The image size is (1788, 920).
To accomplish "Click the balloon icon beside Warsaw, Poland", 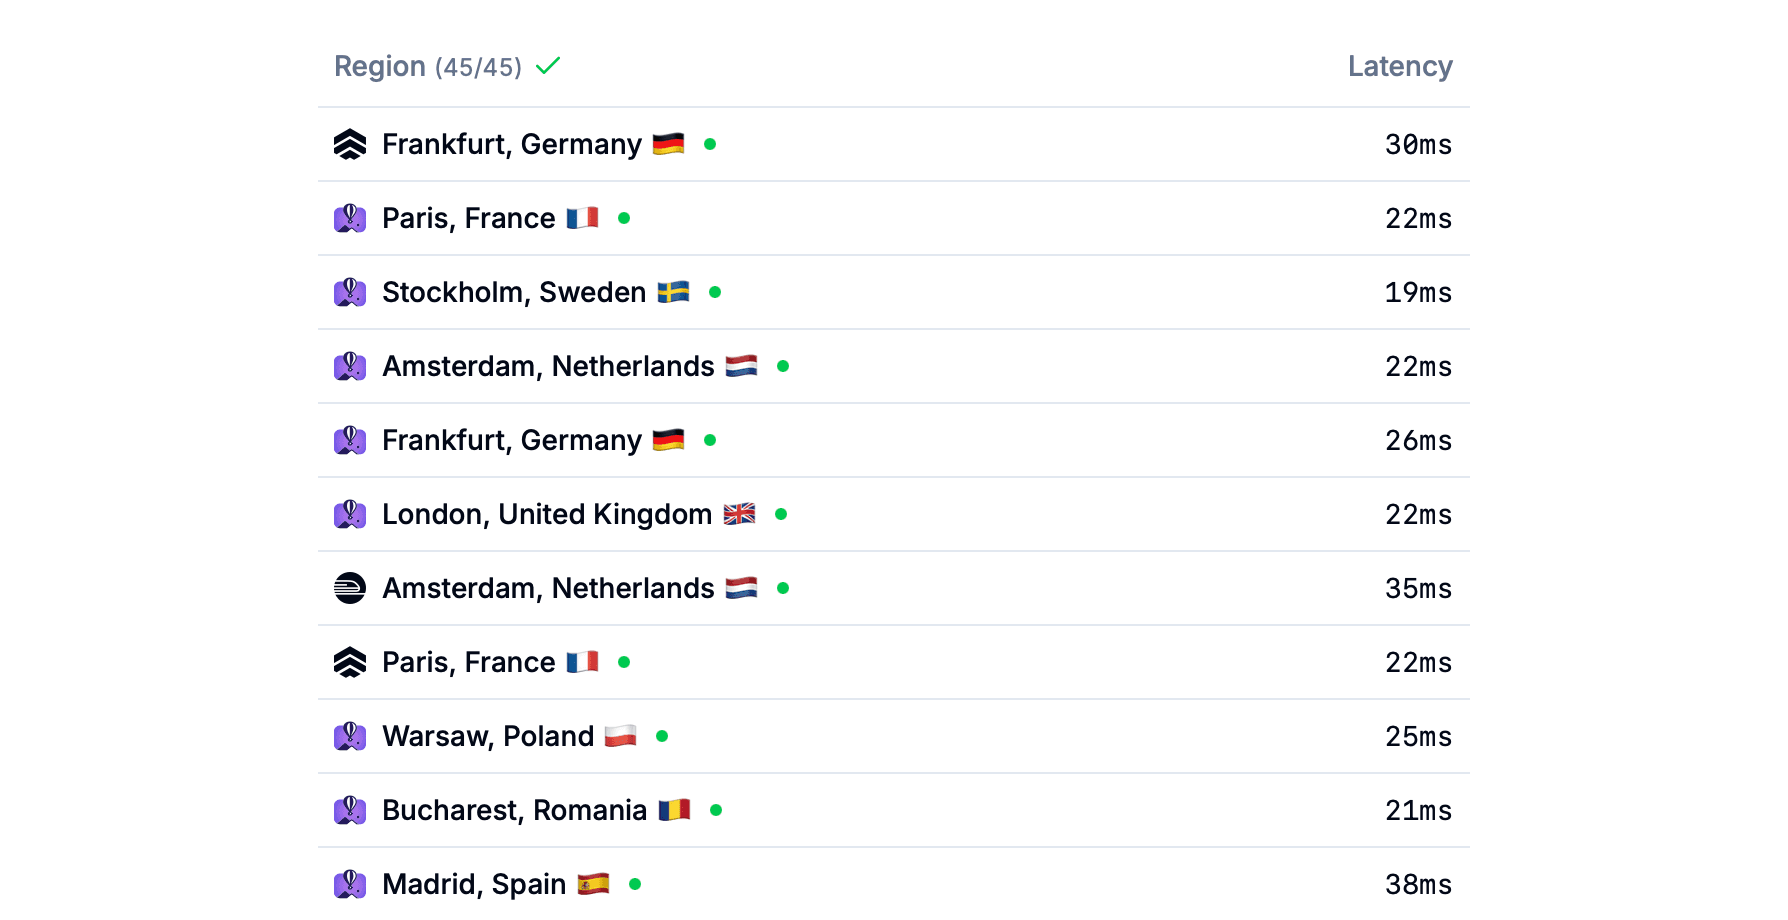I will (x=350, y=736).
